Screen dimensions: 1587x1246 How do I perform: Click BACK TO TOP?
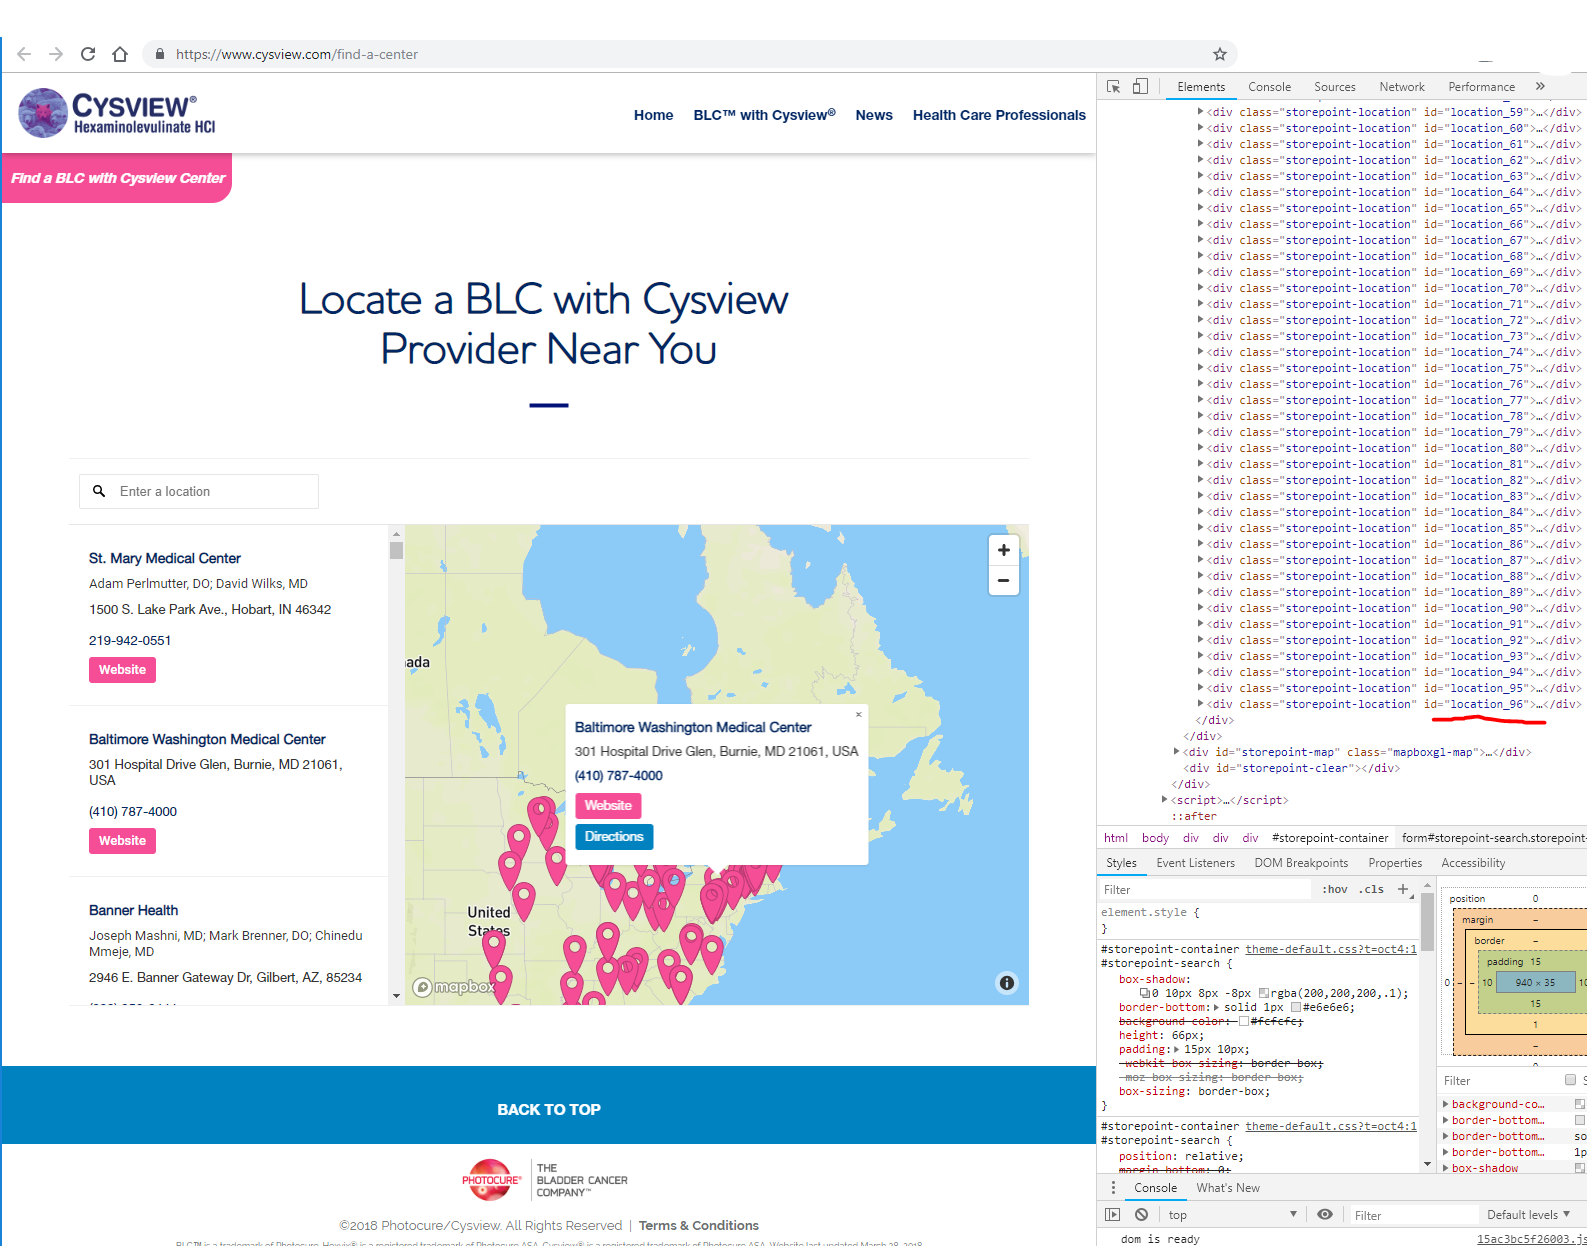[549, 1109]
